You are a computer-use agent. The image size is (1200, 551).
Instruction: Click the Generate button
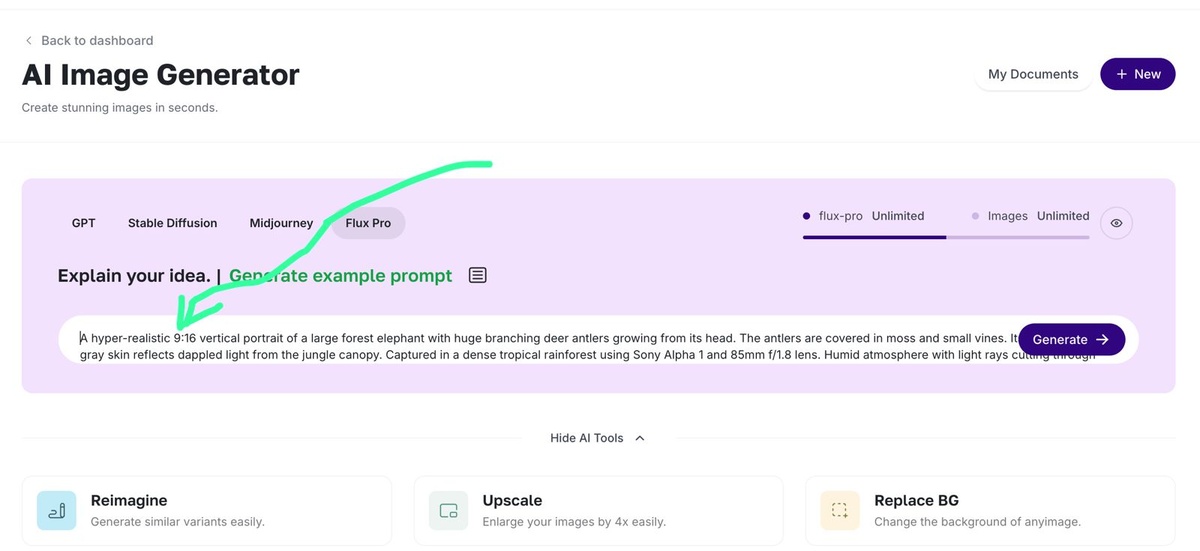tap(1072, 339)
